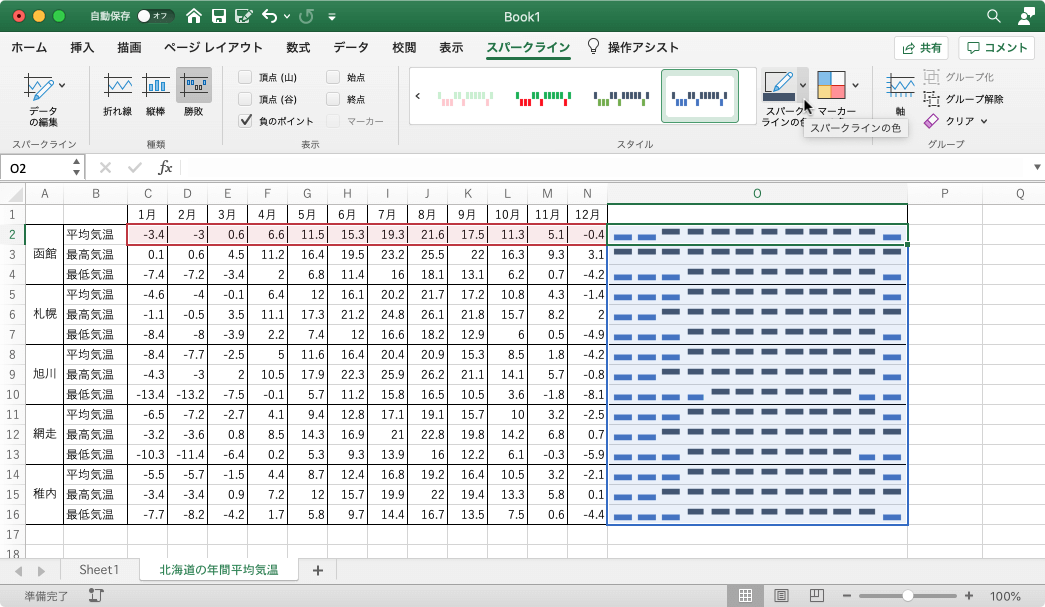This screenshot has height=607, width=1045.
Task: Click the zoom slider handle
Action: [x=907, y=596]
